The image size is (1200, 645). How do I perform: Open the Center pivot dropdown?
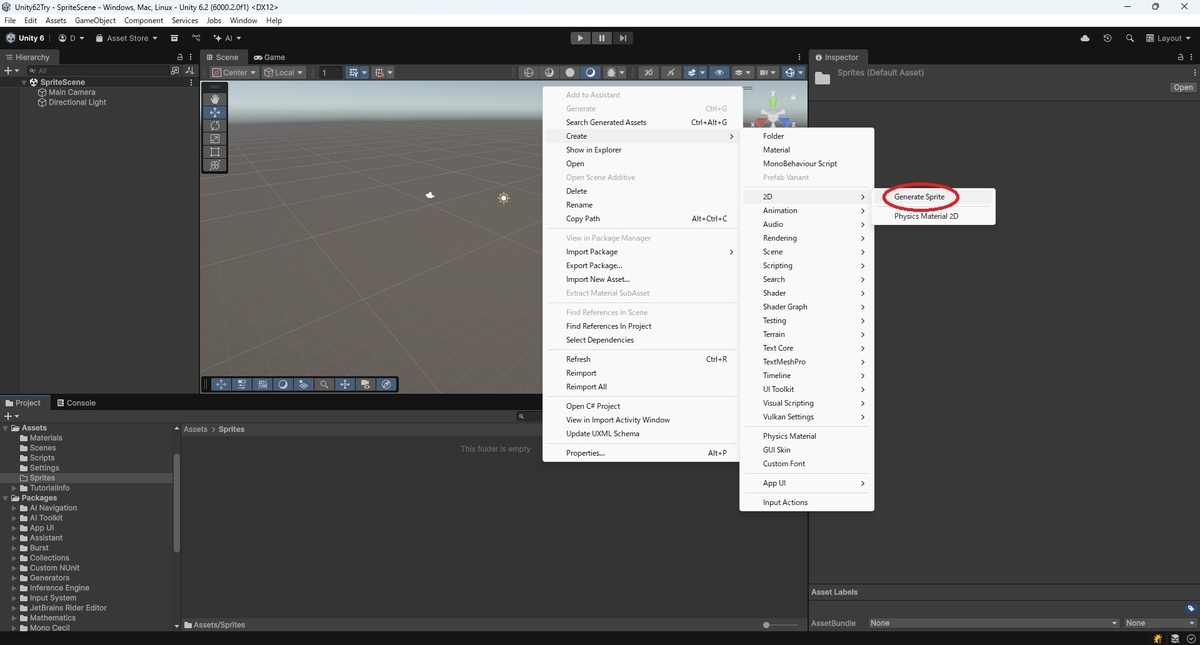pos(234,72)
